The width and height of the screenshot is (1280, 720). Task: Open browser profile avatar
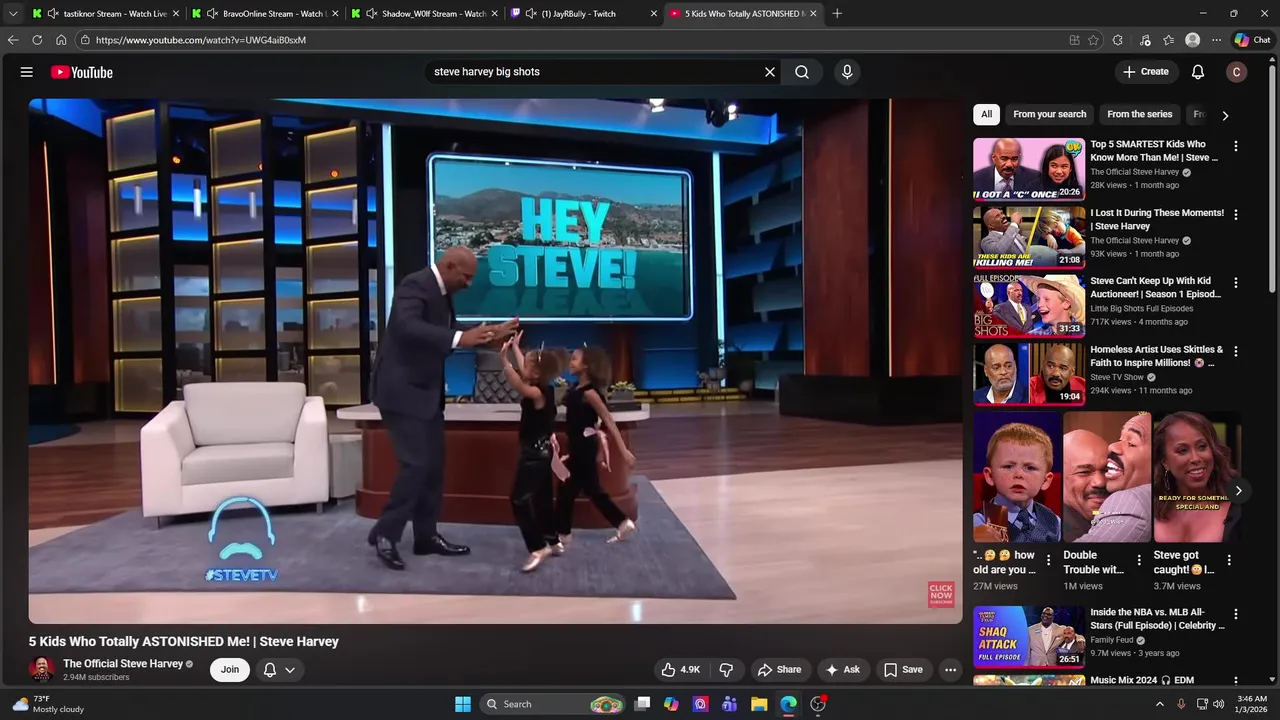pos(1192,40)
